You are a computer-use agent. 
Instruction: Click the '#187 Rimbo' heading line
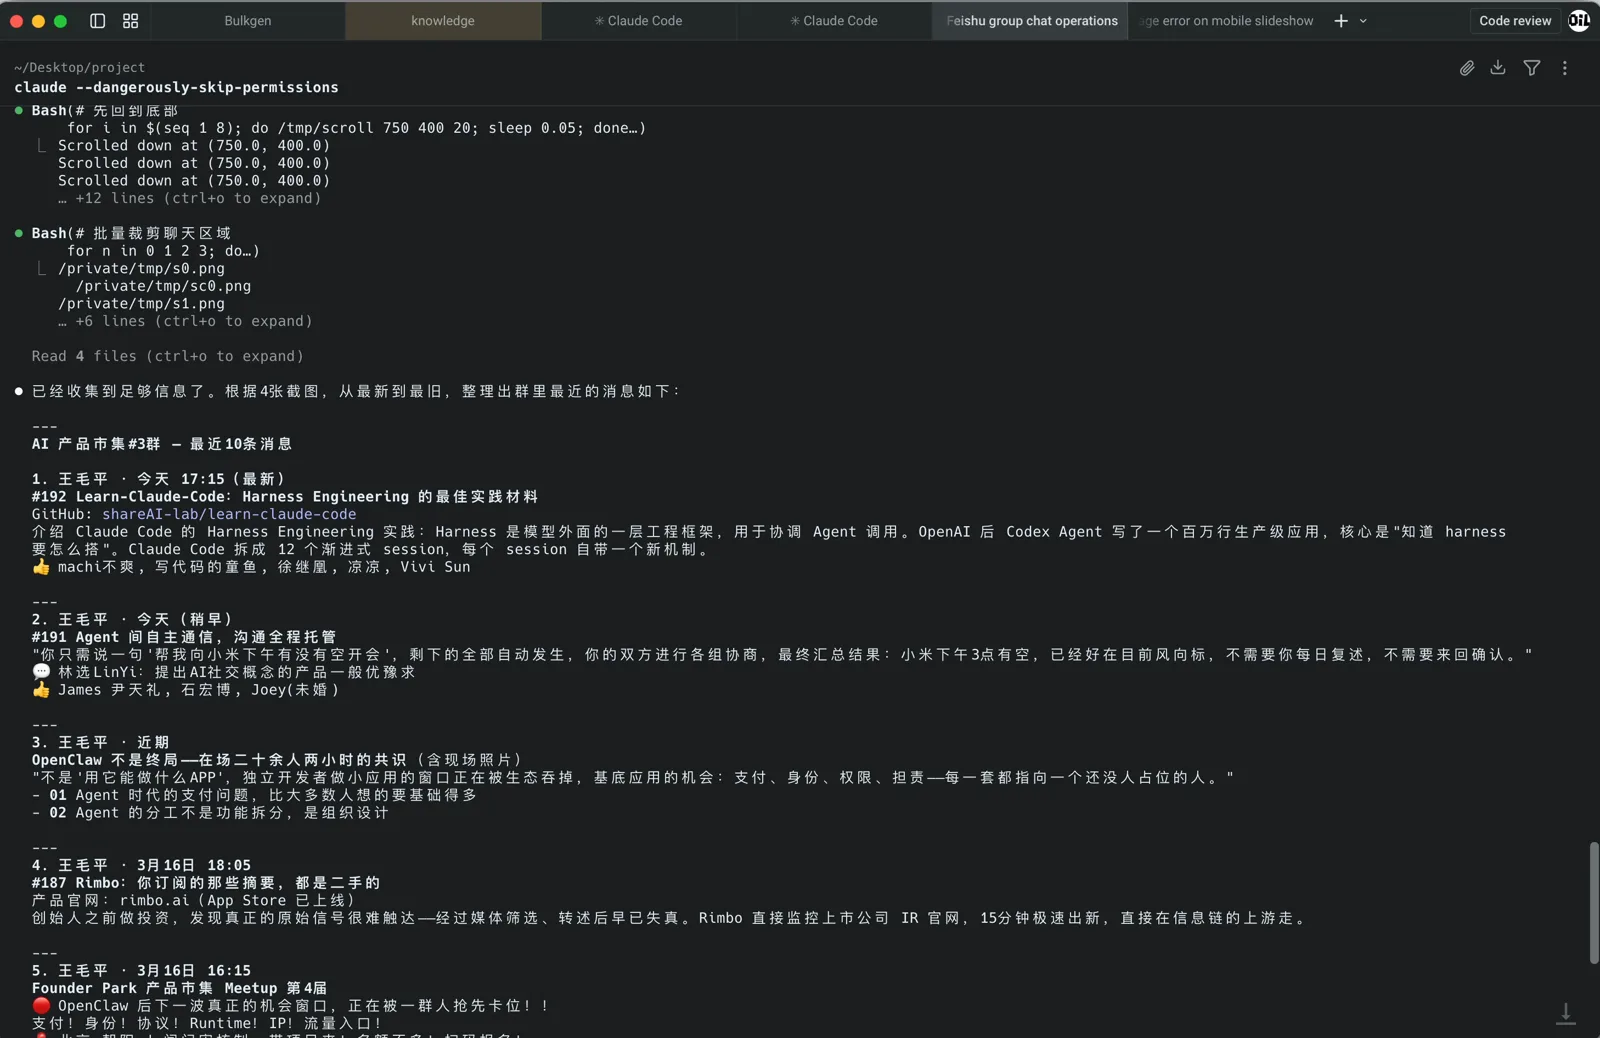coord(206,884)
